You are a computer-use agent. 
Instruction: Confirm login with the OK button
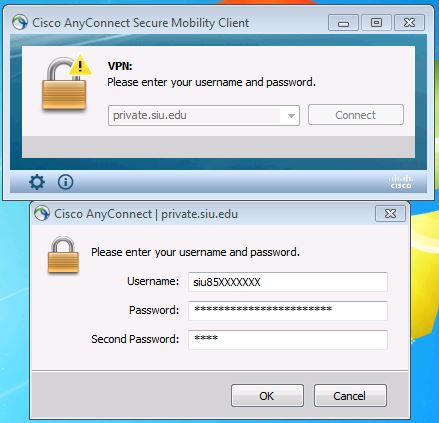267,396
